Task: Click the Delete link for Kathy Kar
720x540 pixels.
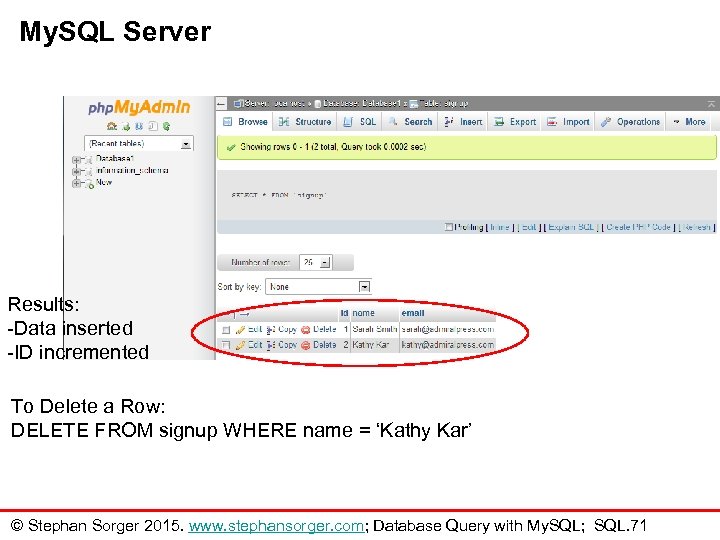Action: tap(325, 345)
